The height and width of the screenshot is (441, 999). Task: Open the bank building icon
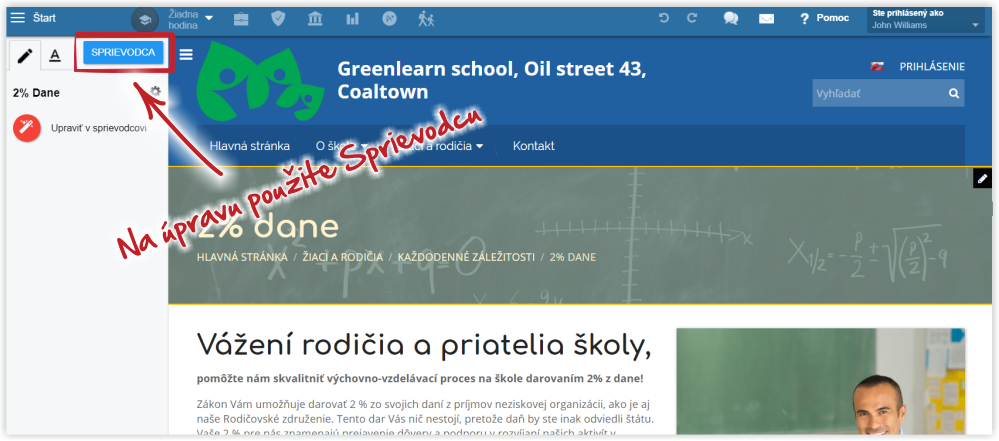[316, 19]
